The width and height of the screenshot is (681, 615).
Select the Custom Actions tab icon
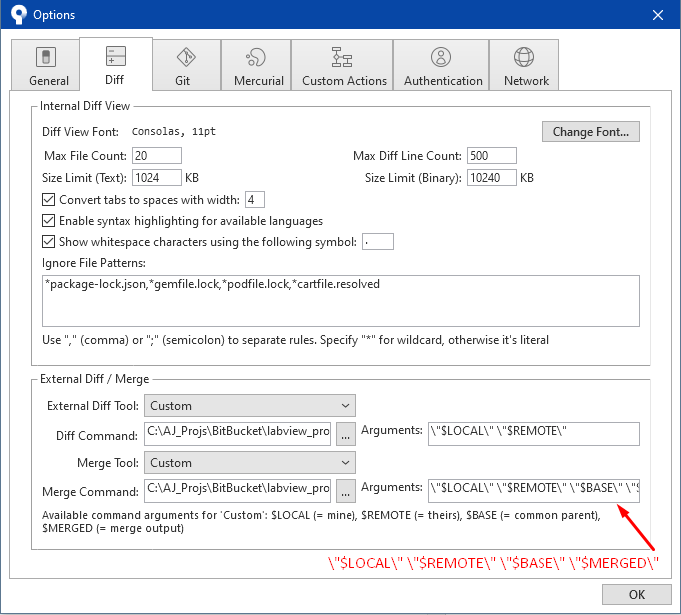343,57
